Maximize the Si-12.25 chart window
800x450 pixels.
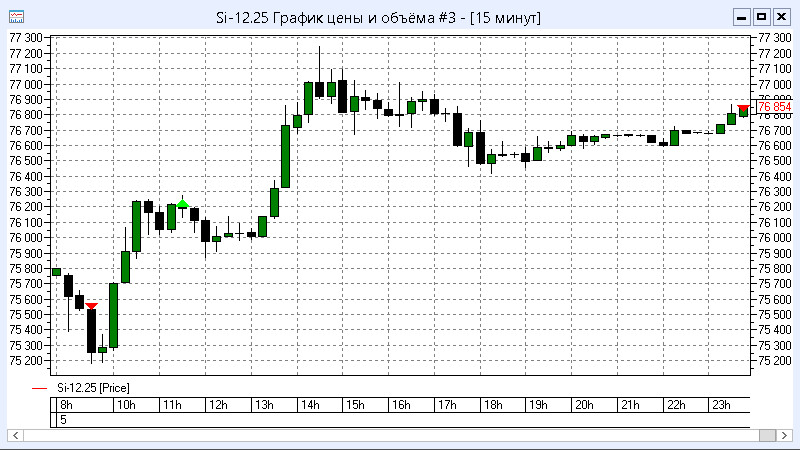click(x=760, y=17)
